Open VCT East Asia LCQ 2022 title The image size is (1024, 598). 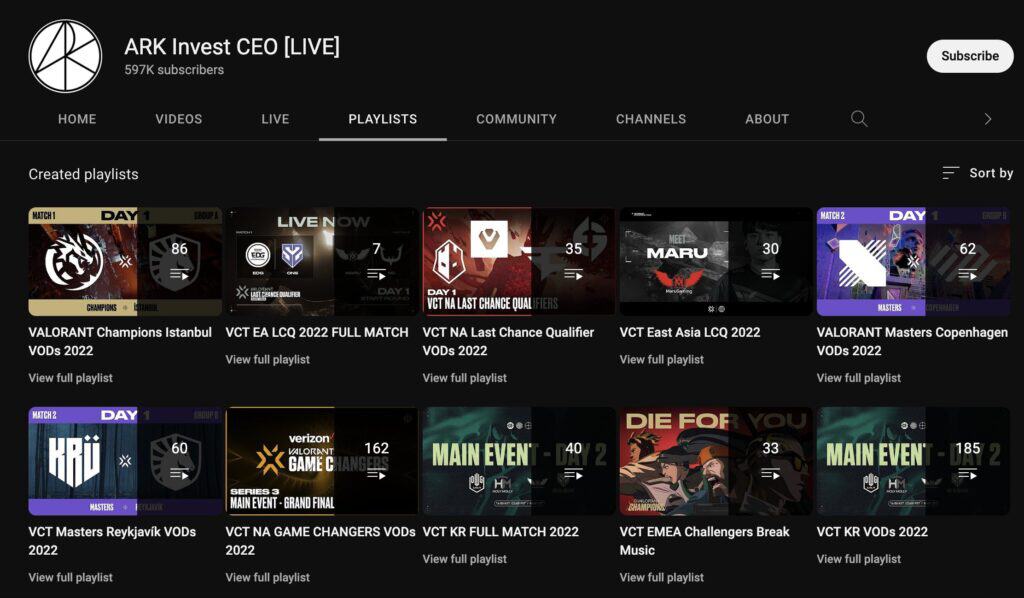click(690, 332)
